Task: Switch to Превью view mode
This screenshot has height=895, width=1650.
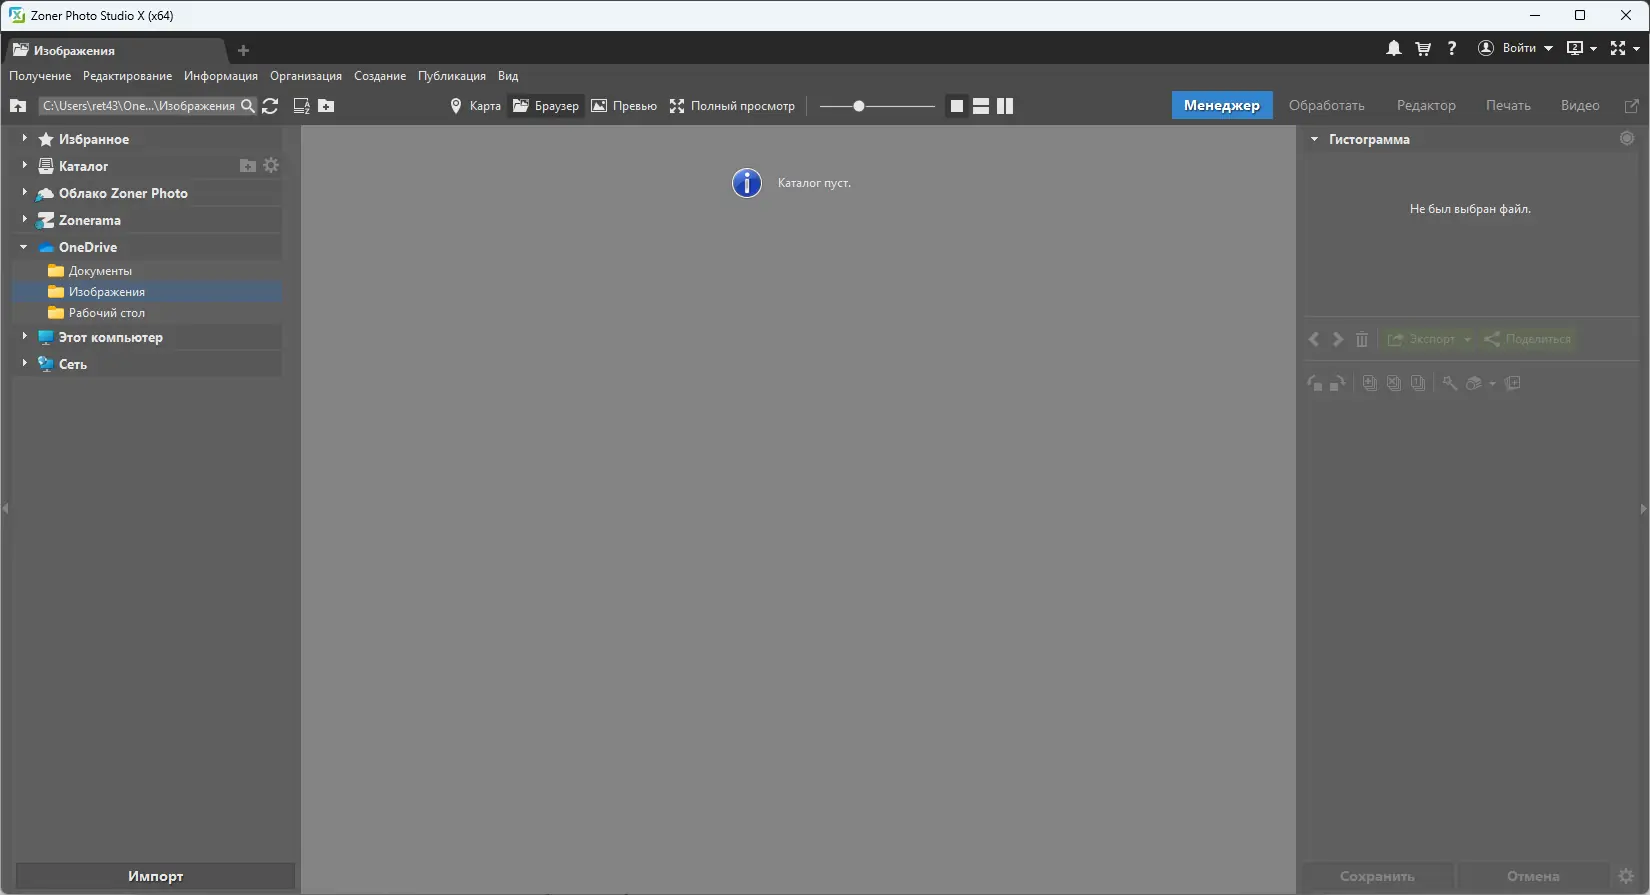Action: coord(624,106)
